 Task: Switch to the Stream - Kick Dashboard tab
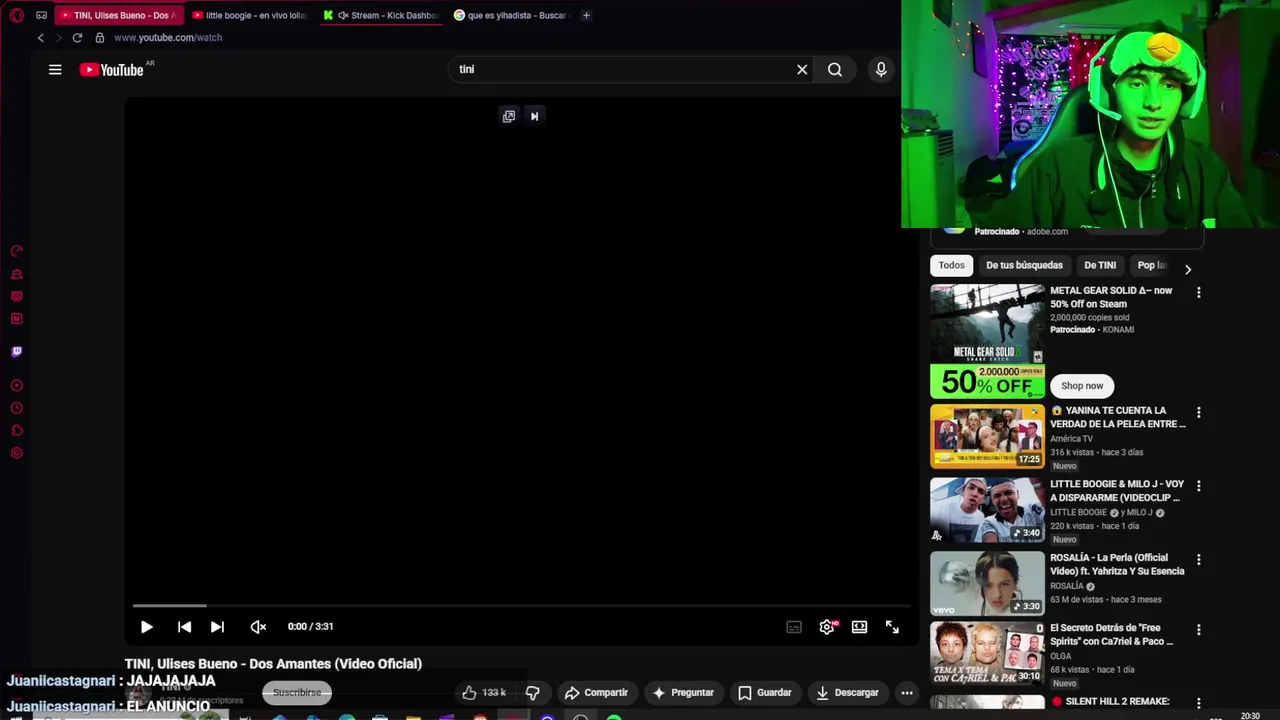click(381, 15)
